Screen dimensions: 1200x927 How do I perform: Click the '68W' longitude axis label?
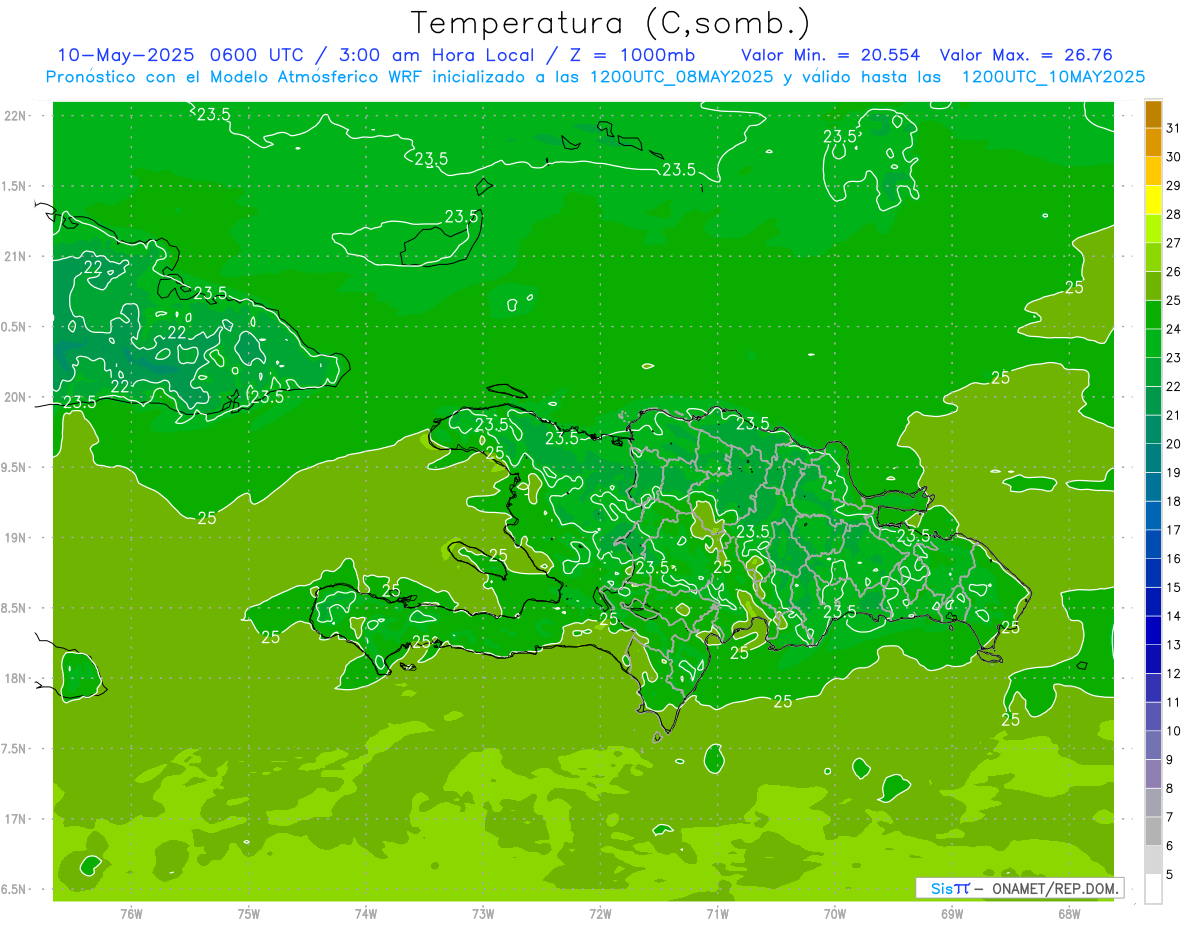coord(1069,914)
